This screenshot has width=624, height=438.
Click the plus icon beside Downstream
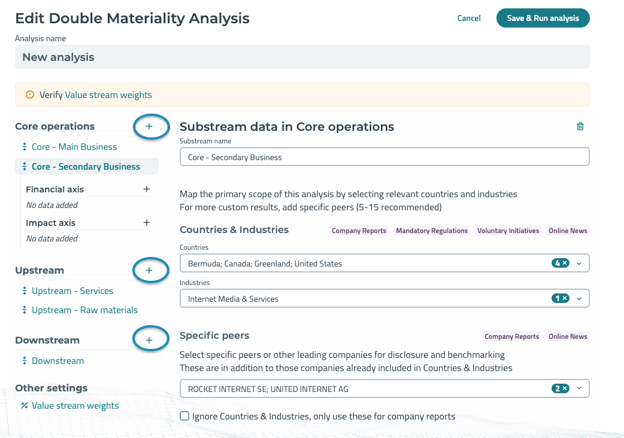(x=149, y=340)
